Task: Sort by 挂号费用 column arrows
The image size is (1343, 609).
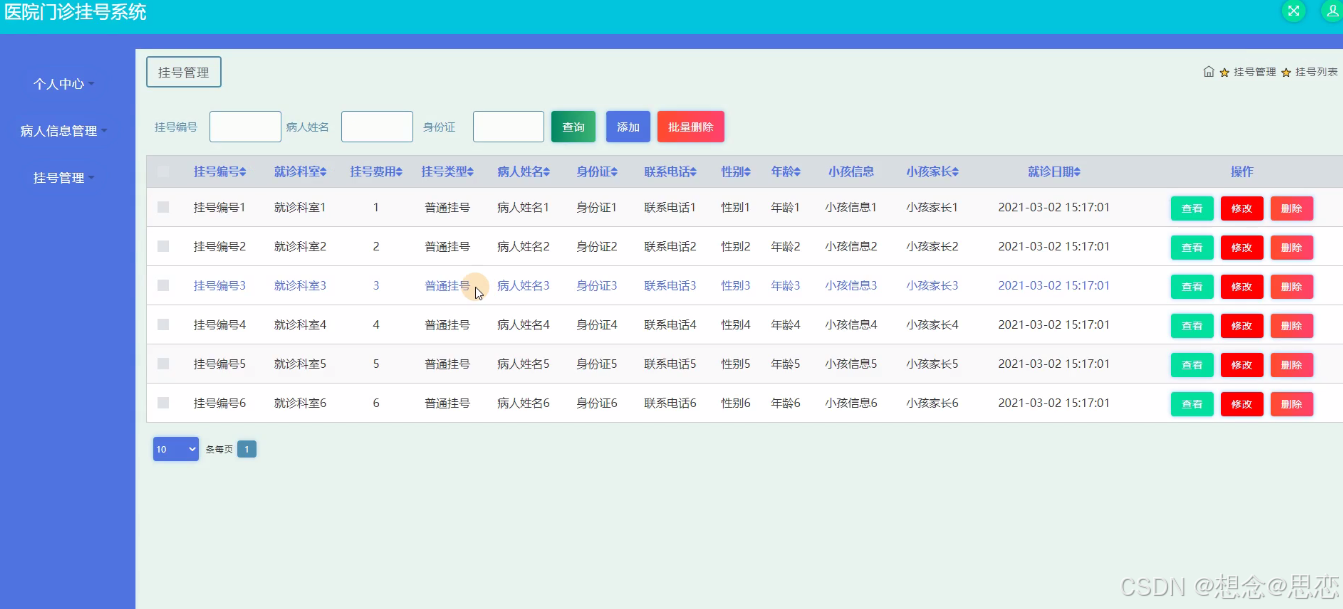Action: click(400, 172)
